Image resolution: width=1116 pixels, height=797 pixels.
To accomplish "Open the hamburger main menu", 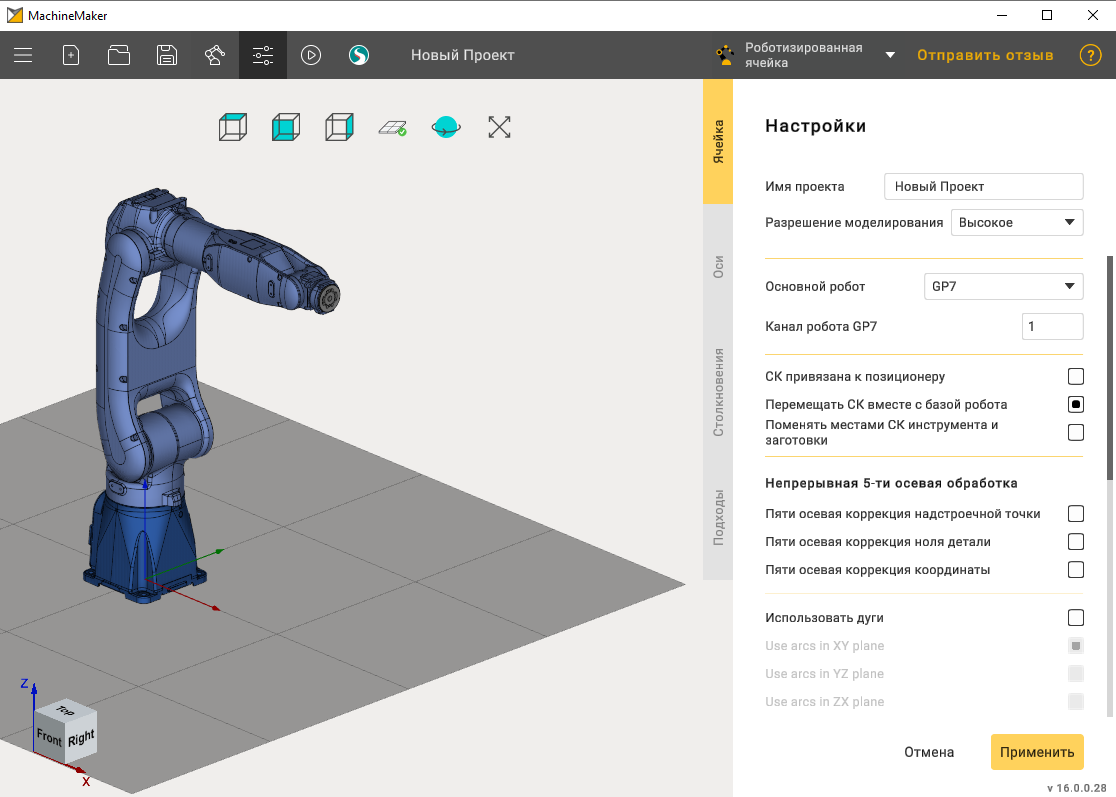I will pos(23,56).
